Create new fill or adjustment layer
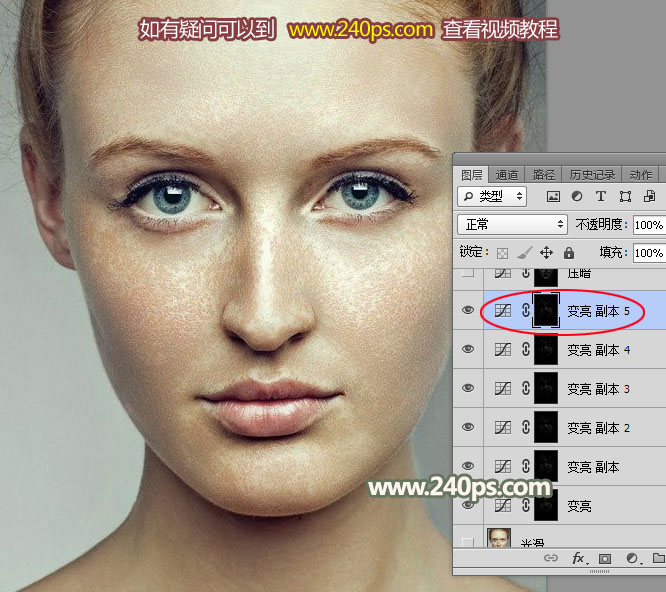 pos(632,558)
